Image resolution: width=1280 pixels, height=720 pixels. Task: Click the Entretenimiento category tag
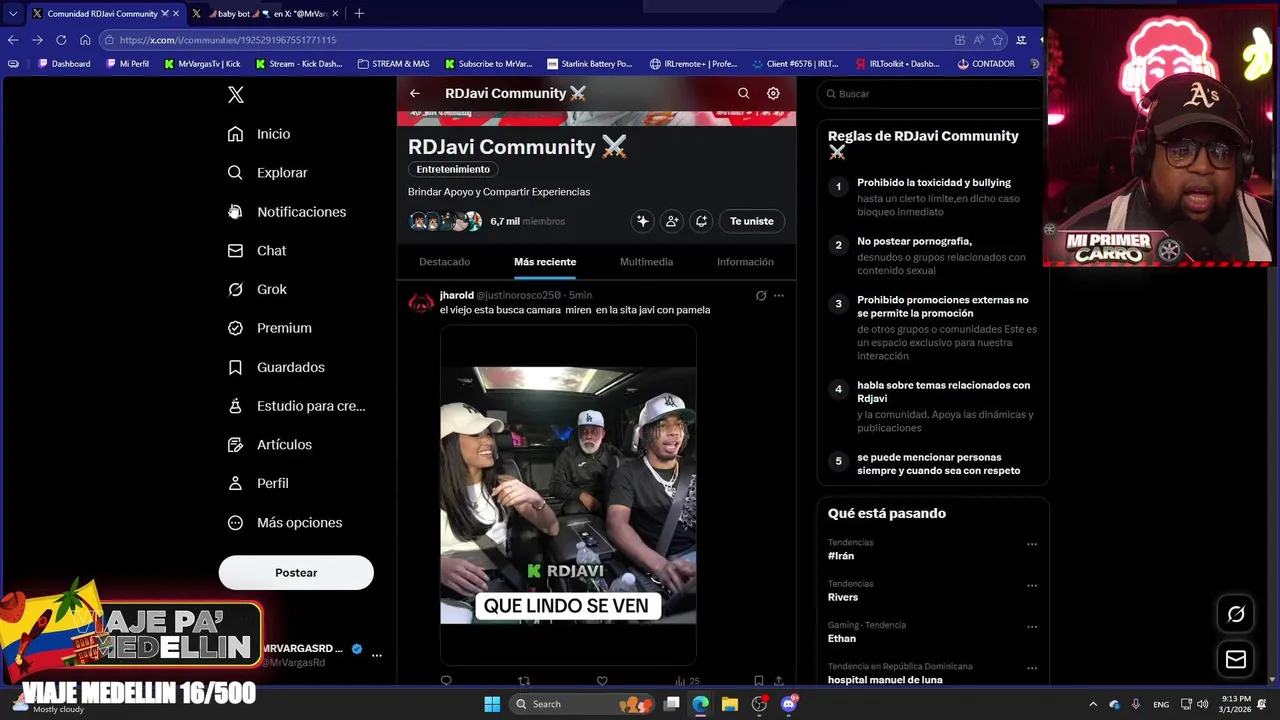(x=453, y=170)
